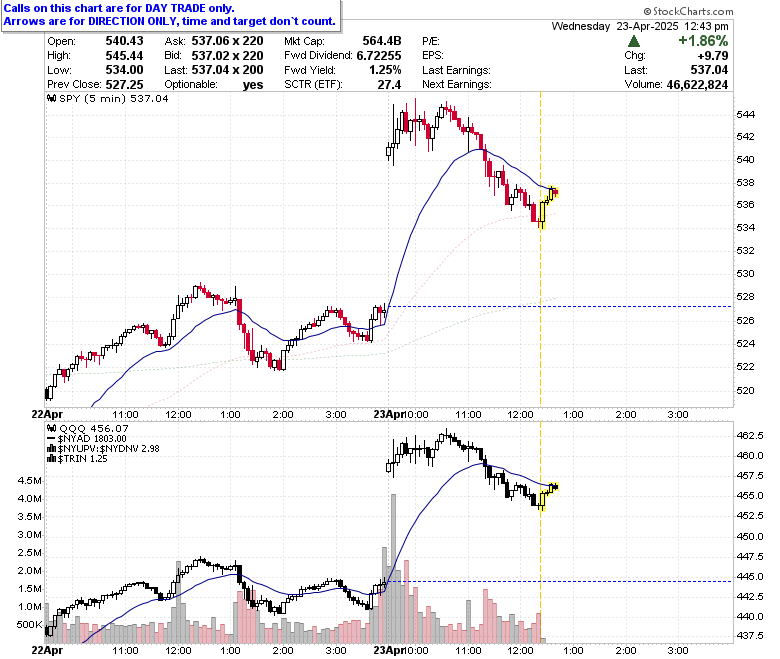Click the Bid quote 537.02 x 220
This screenshot has width=780, height=659.
227,56
